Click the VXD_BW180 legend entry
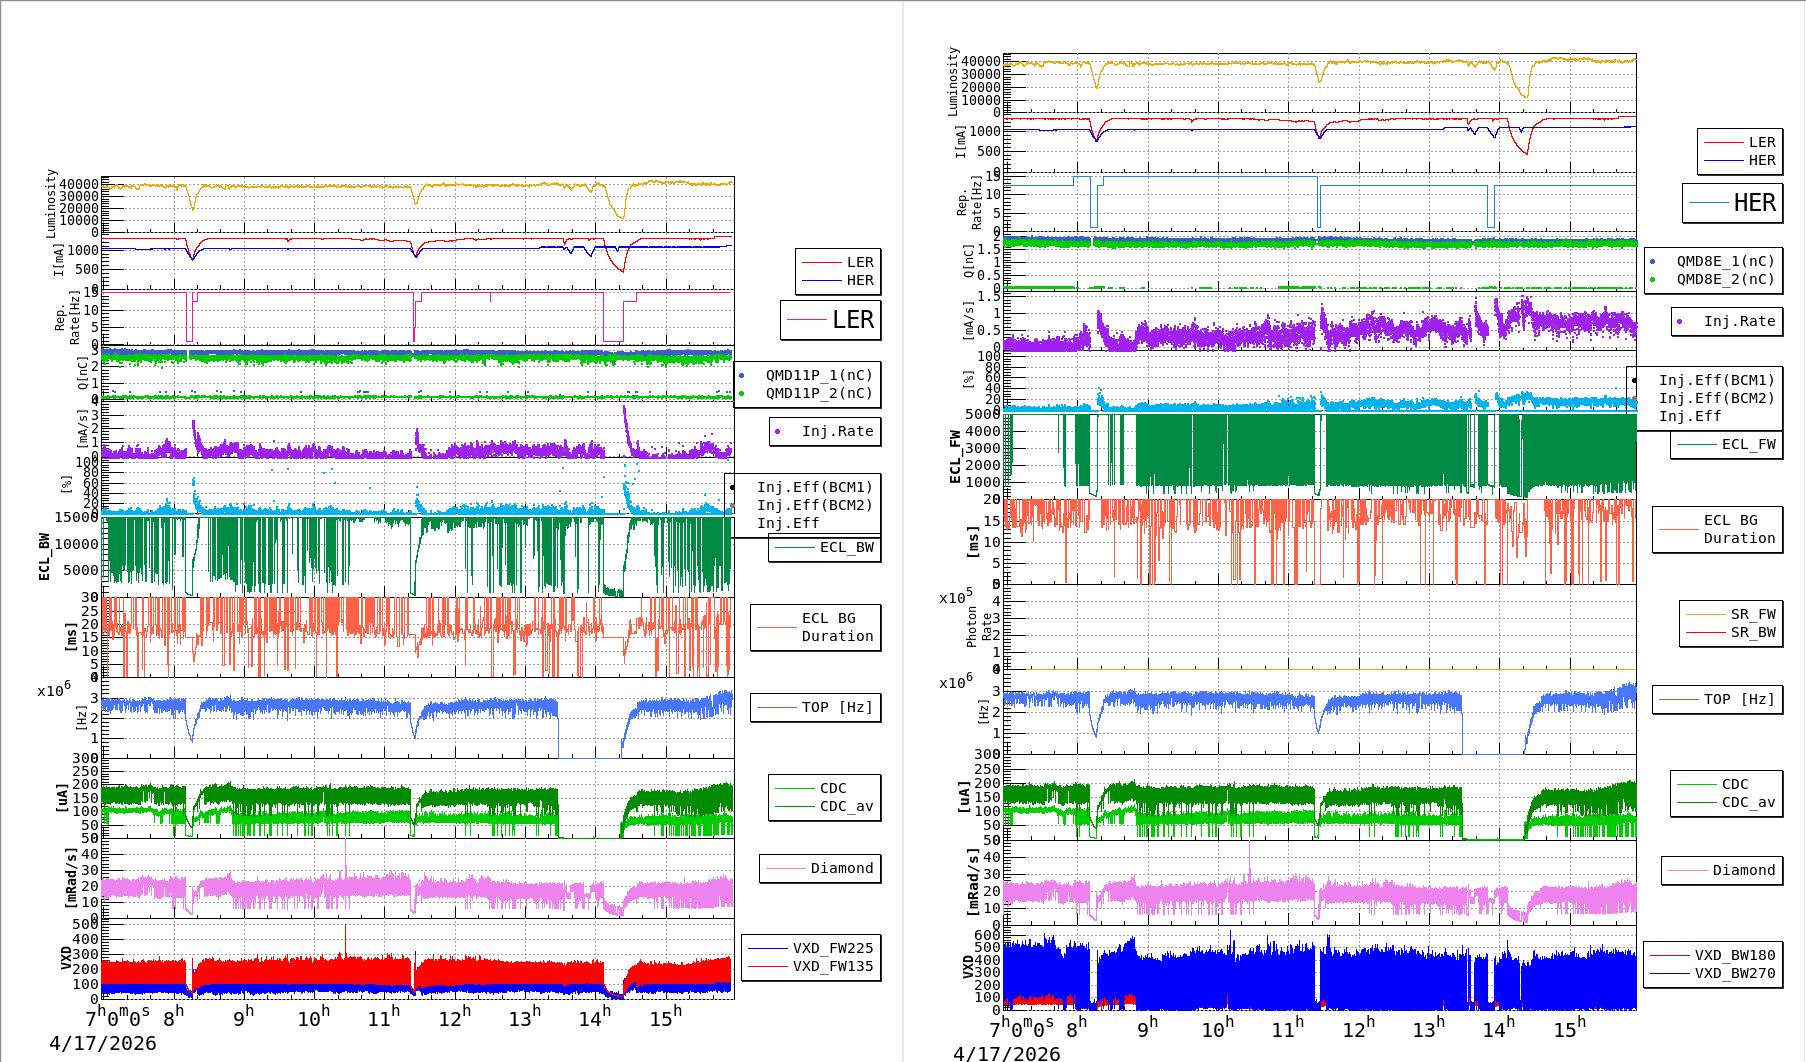 (1734, 955)
